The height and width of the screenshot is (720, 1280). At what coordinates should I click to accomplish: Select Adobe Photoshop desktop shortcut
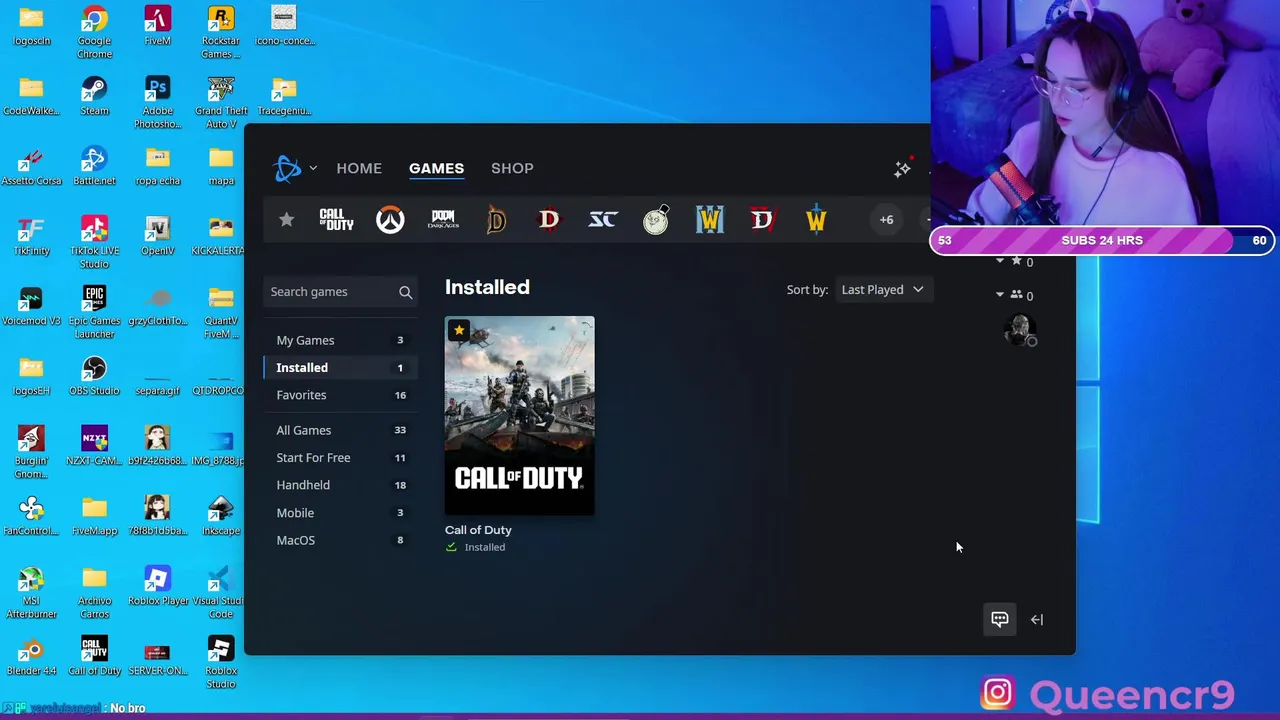[157, 102]
